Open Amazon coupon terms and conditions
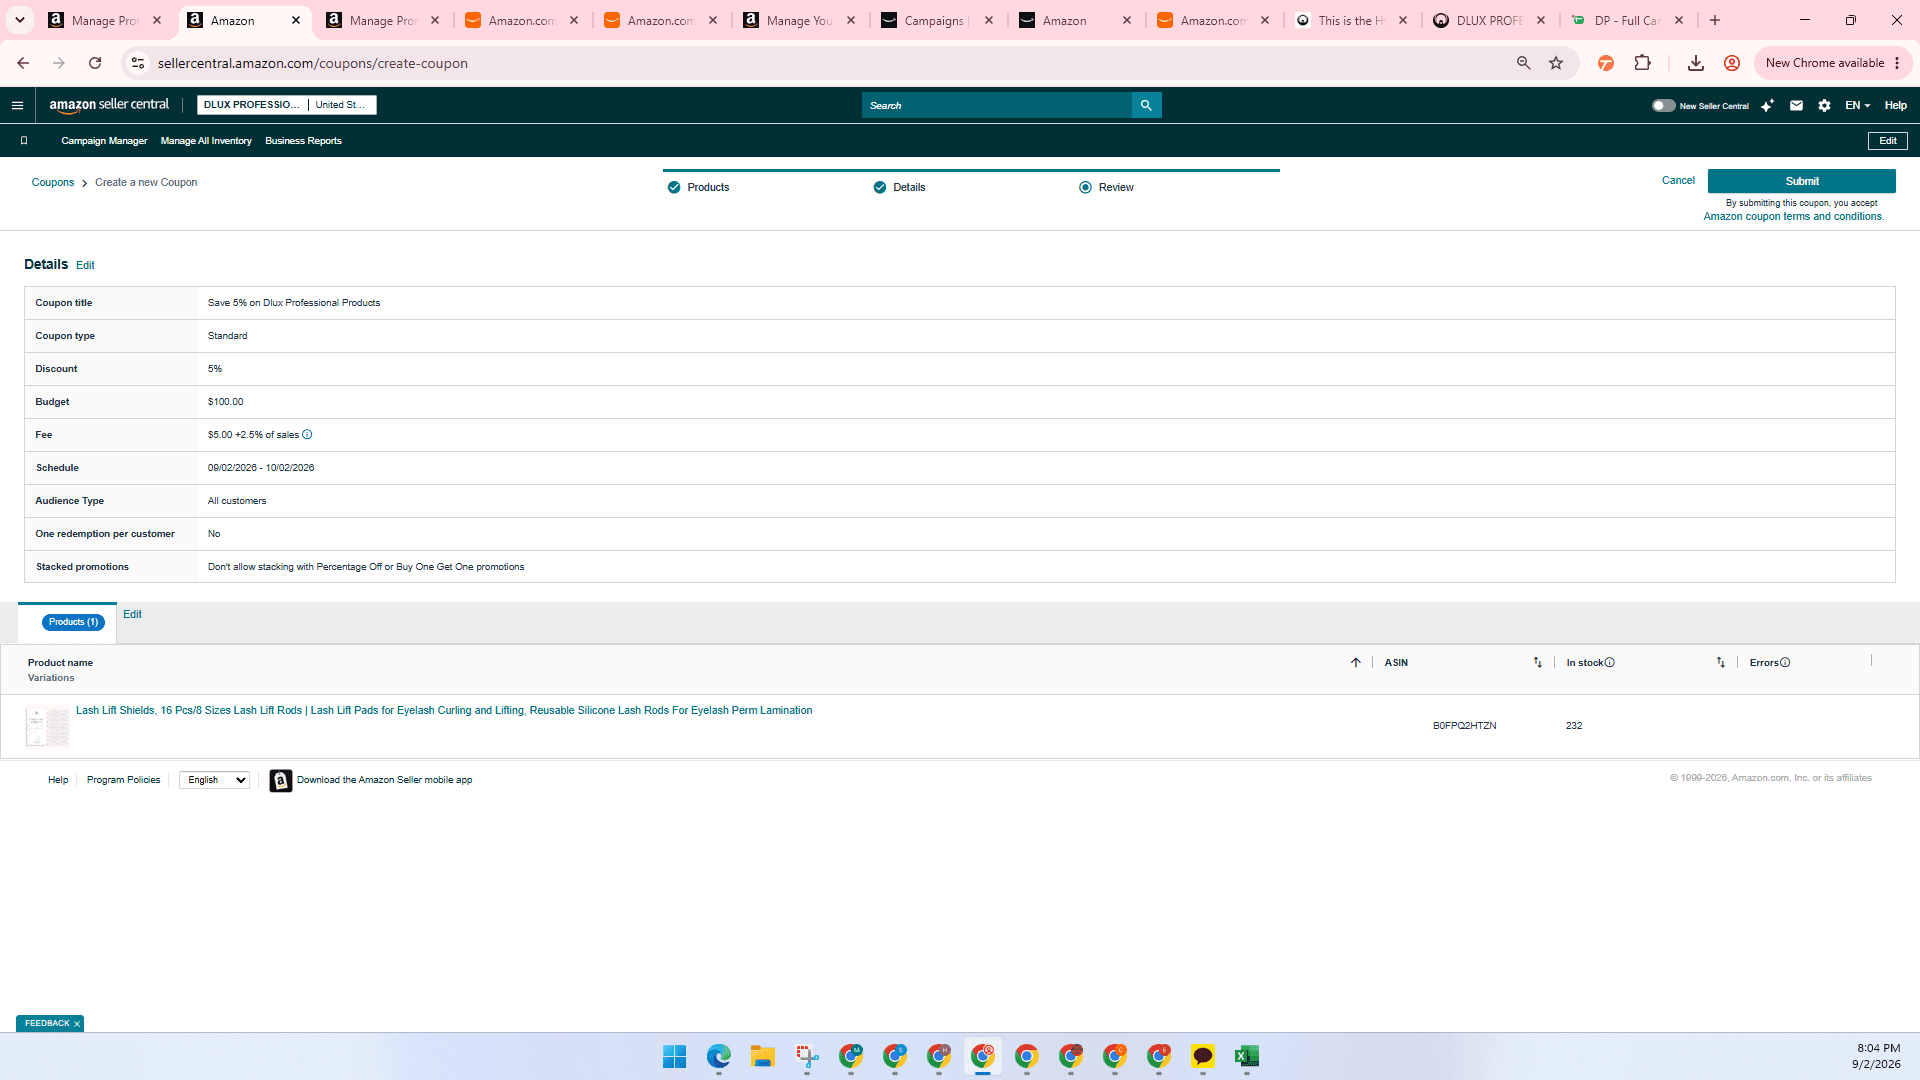This screenshot has height=1080, width=1920. (x=1793, y=217)
